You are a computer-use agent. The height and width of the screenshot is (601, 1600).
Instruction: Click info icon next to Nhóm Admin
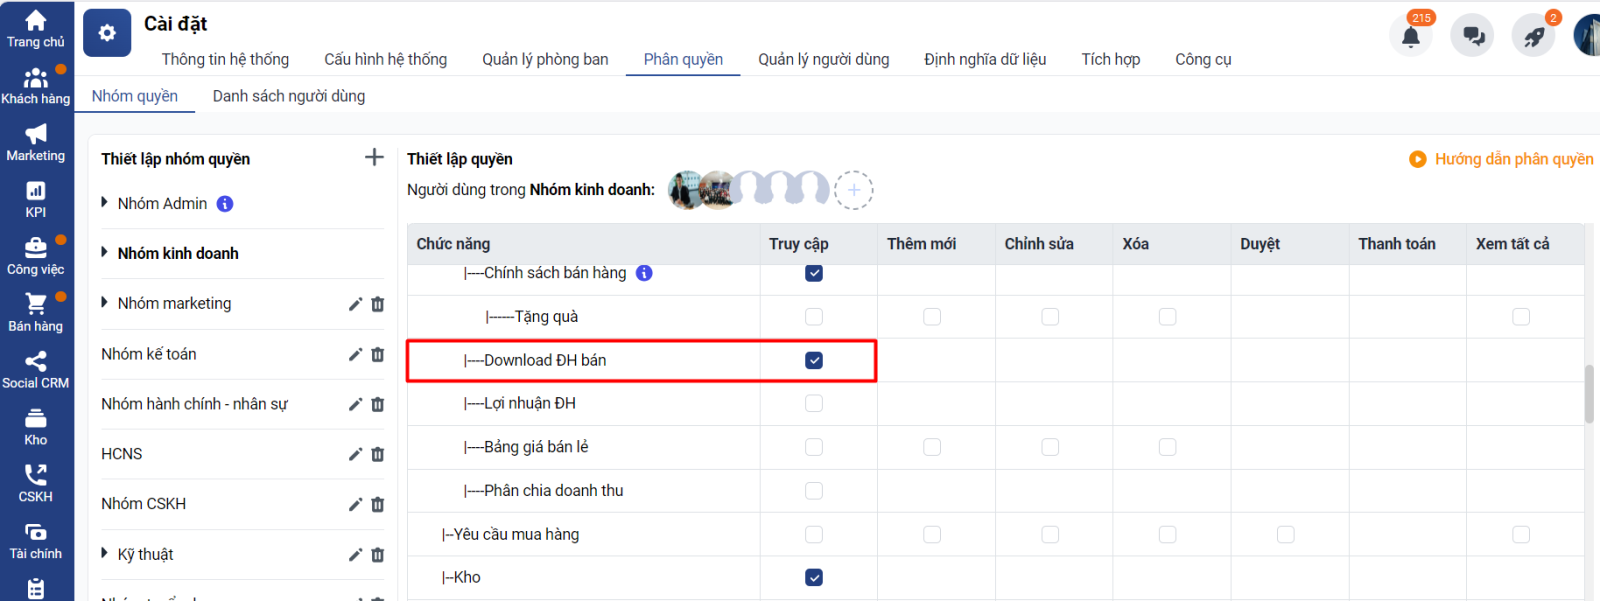[x=225, y=204]
